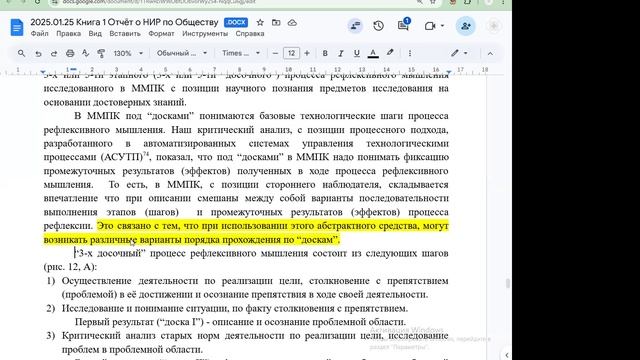Click list item 2 'Исследование и понимание ситуации'
This screenshot has width=640, height=360.
tap(235, 308)
